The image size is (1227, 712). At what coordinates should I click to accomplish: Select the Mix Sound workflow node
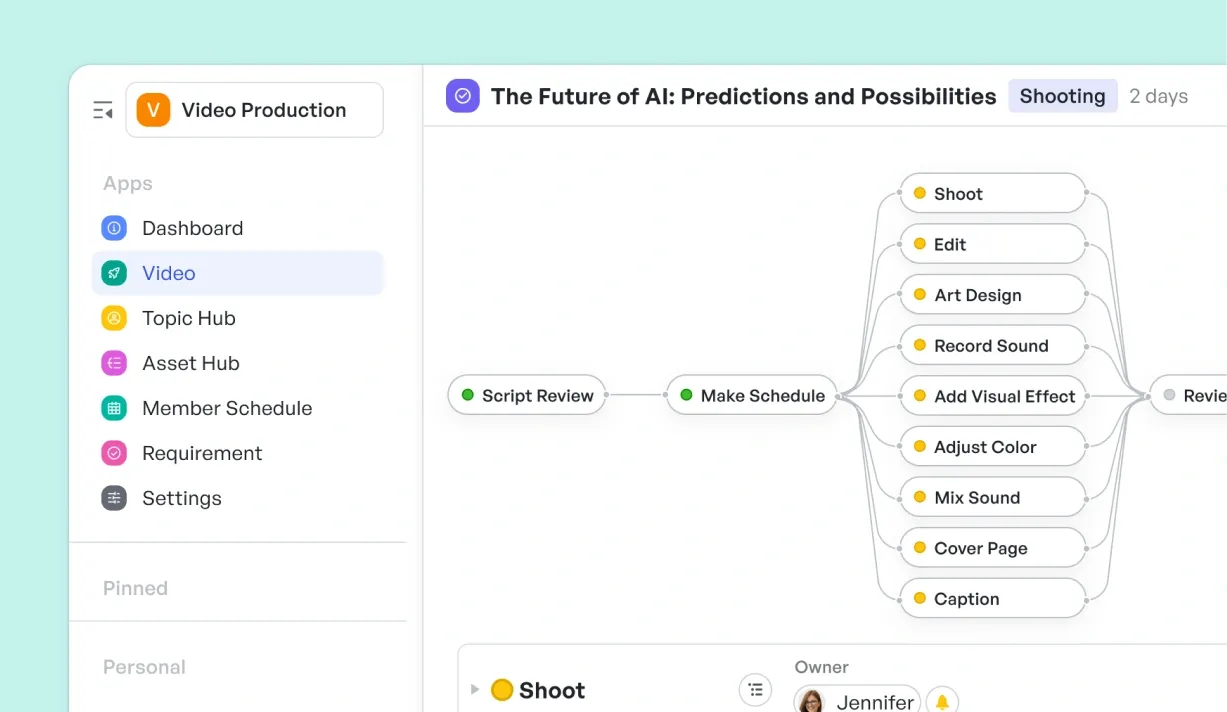click(993, 497)
